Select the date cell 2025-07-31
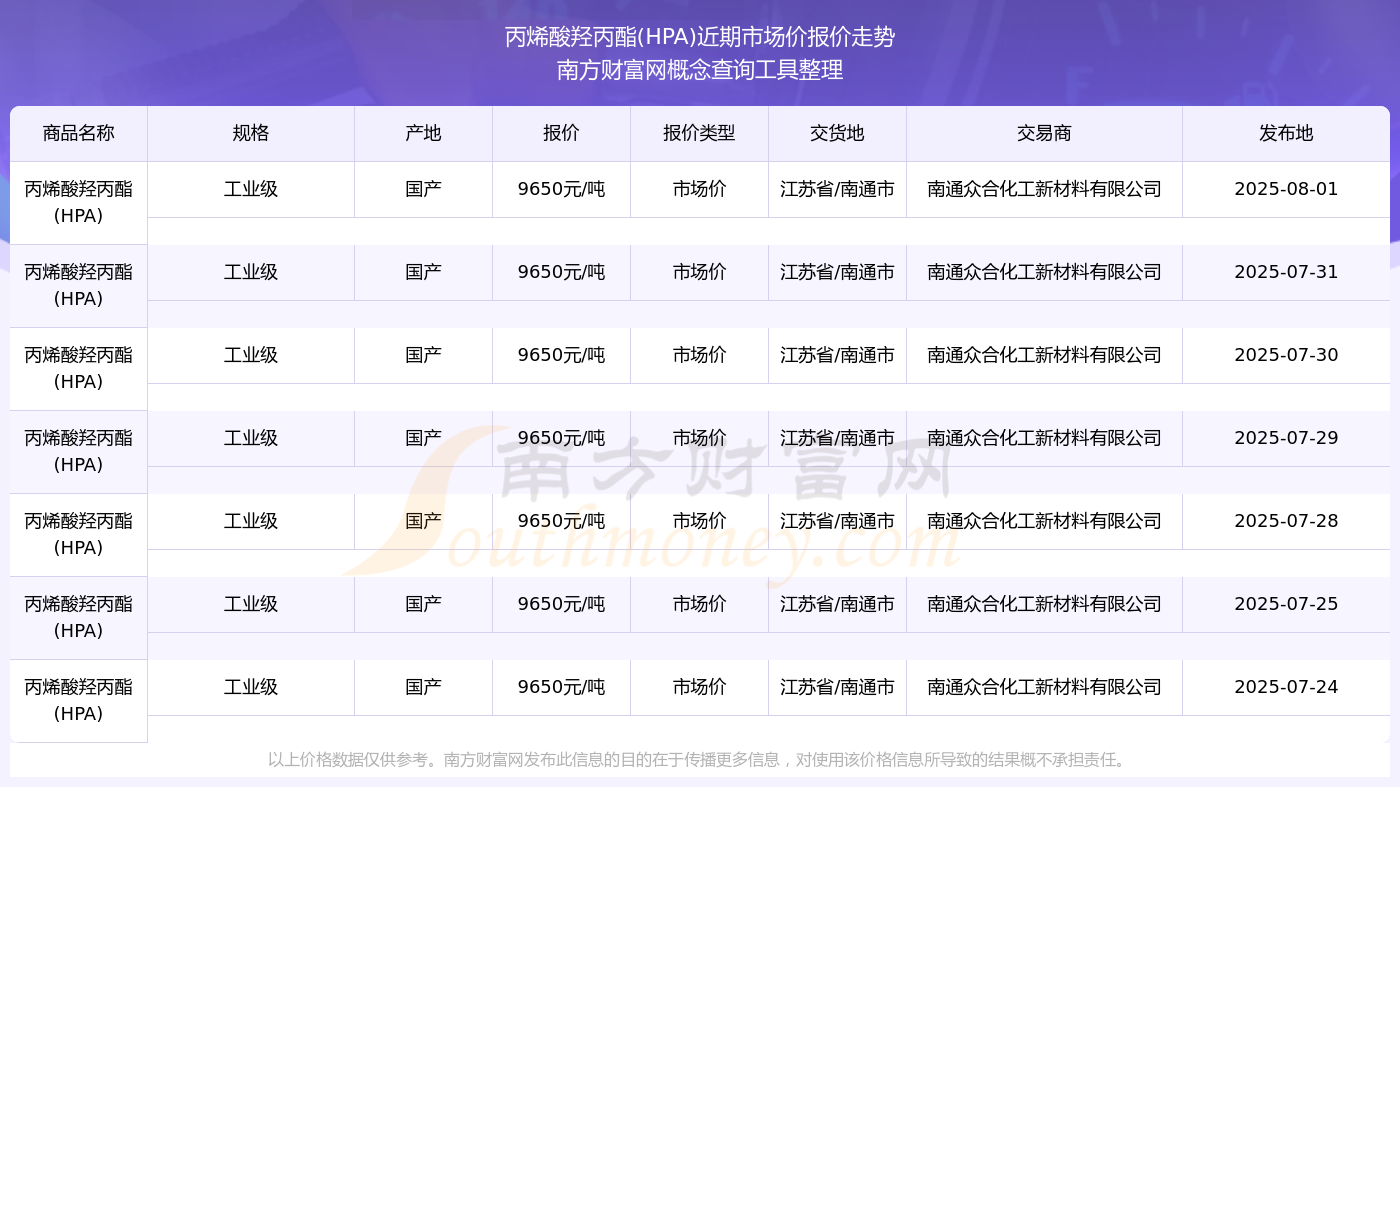The width and height of the screenshot is (1400, 1205). pyautogui.click(x=1286, y=272)
